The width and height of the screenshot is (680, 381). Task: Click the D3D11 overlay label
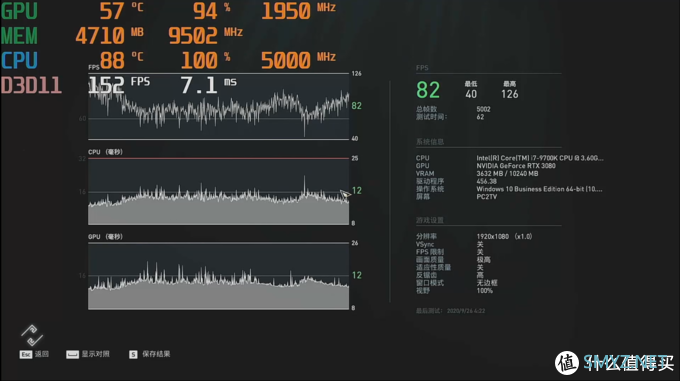tap(31, 85)
